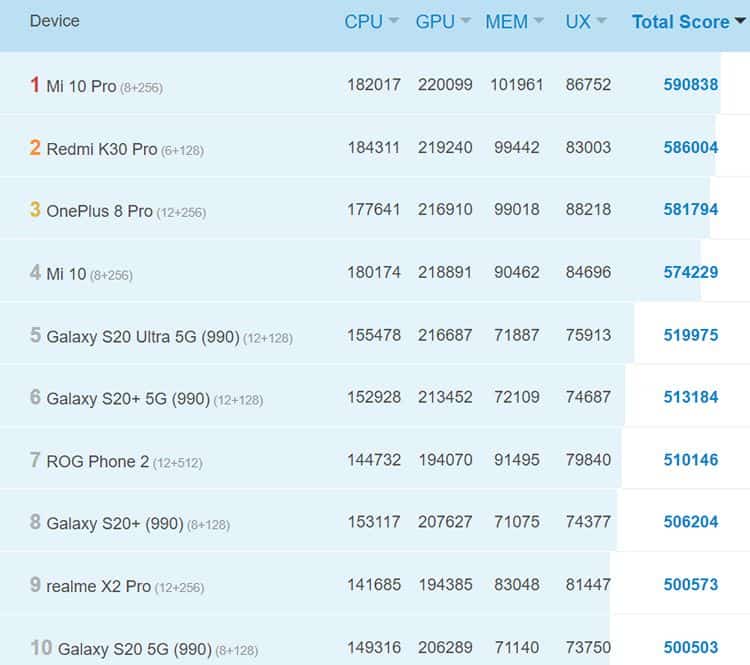Open Galaxy S20+ (990) 8+128 entry
The height and width of the screenshot is (665, 750).
click(114, 523)
